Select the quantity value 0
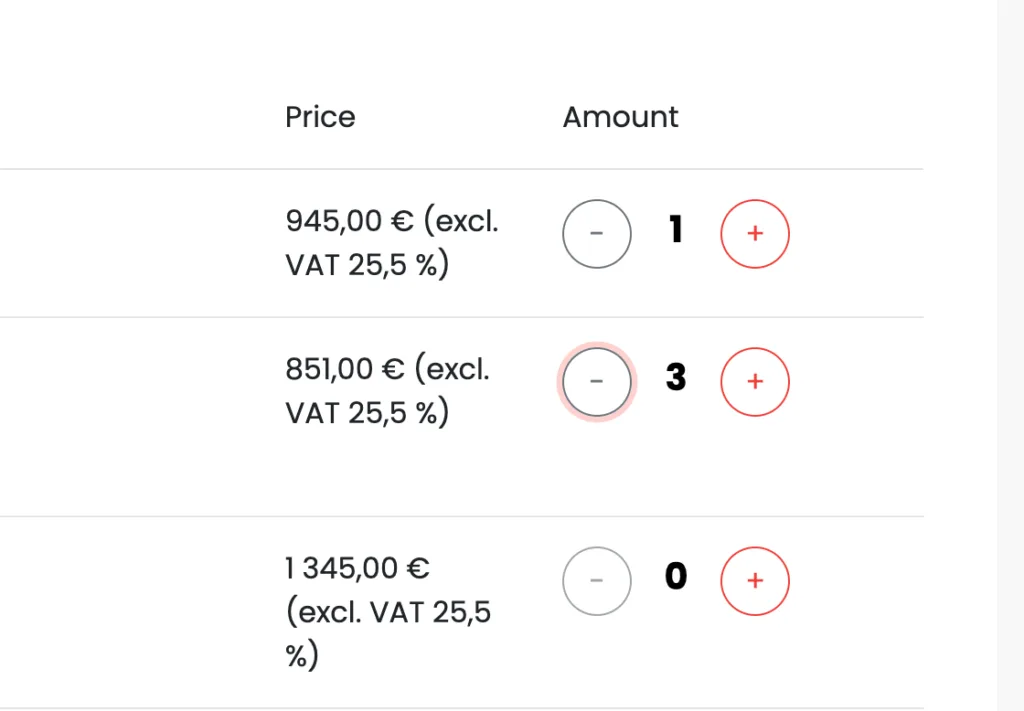Screen dimensions: 1024x711 (x=676, y=577)
